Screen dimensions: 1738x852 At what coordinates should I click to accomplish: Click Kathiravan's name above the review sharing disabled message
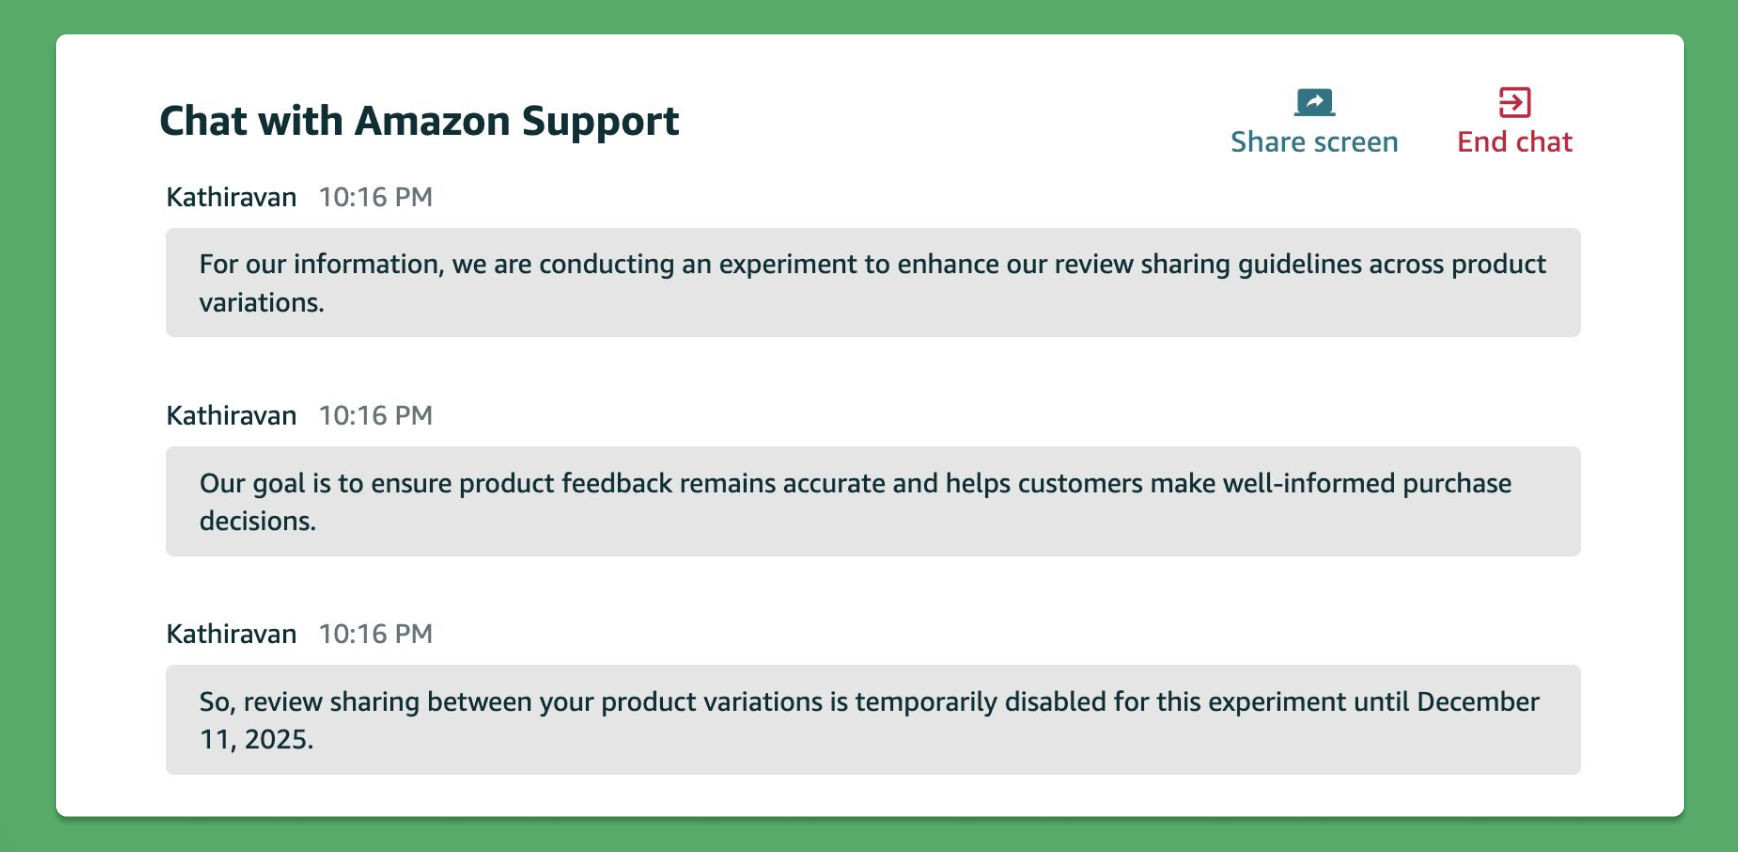[x=231, y=634]
